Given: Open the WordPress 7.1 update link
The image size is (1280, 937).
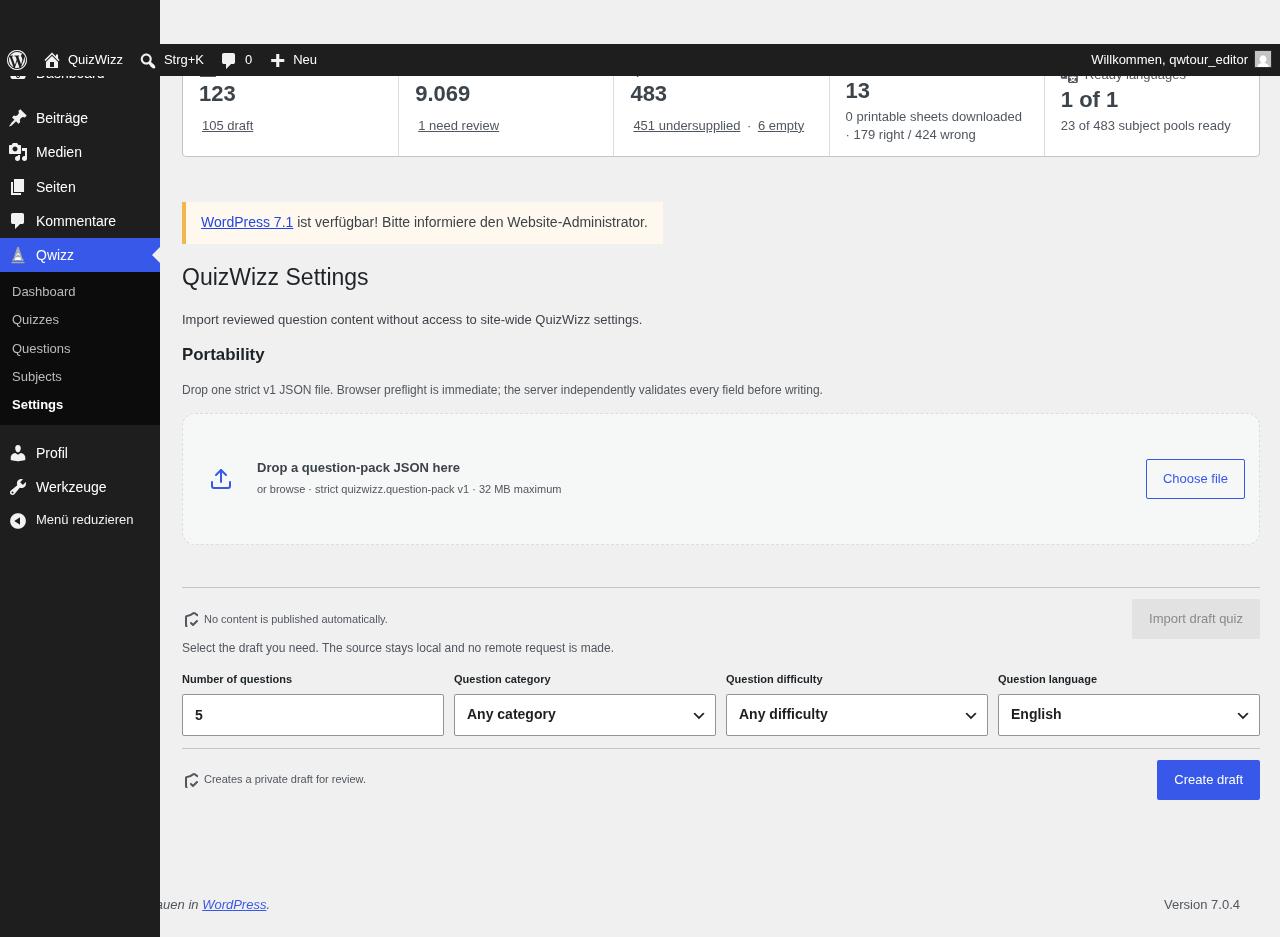Looking at the screenshot, I should pos(247,222).
